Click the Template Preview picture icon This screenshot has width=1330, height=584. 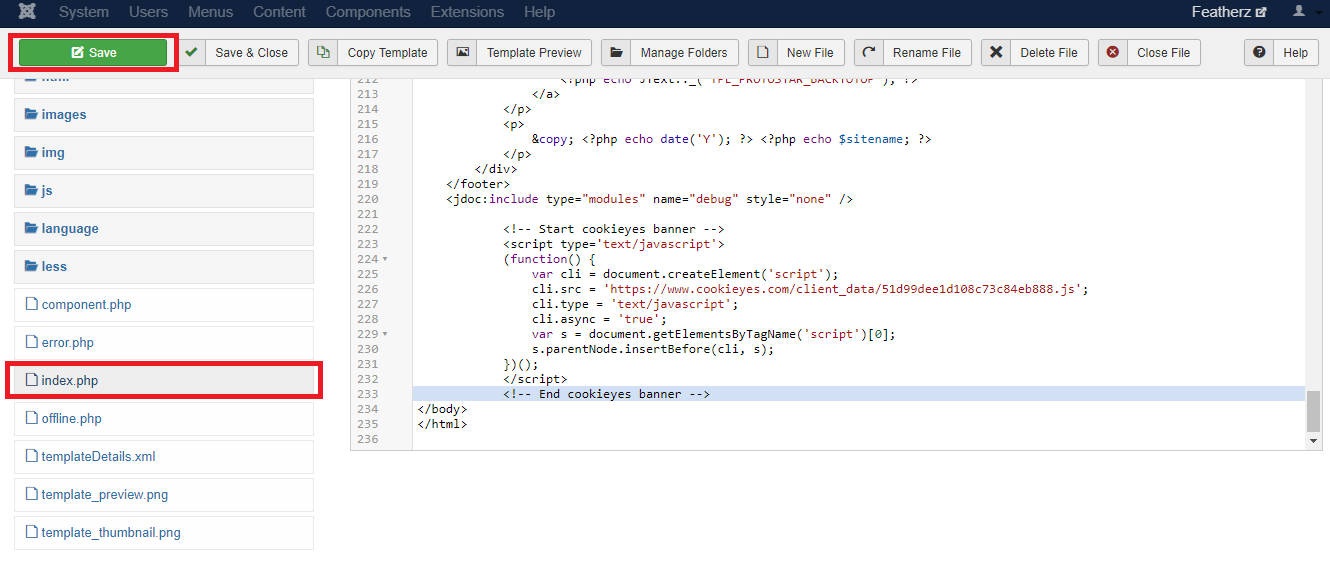click(462, 52)
